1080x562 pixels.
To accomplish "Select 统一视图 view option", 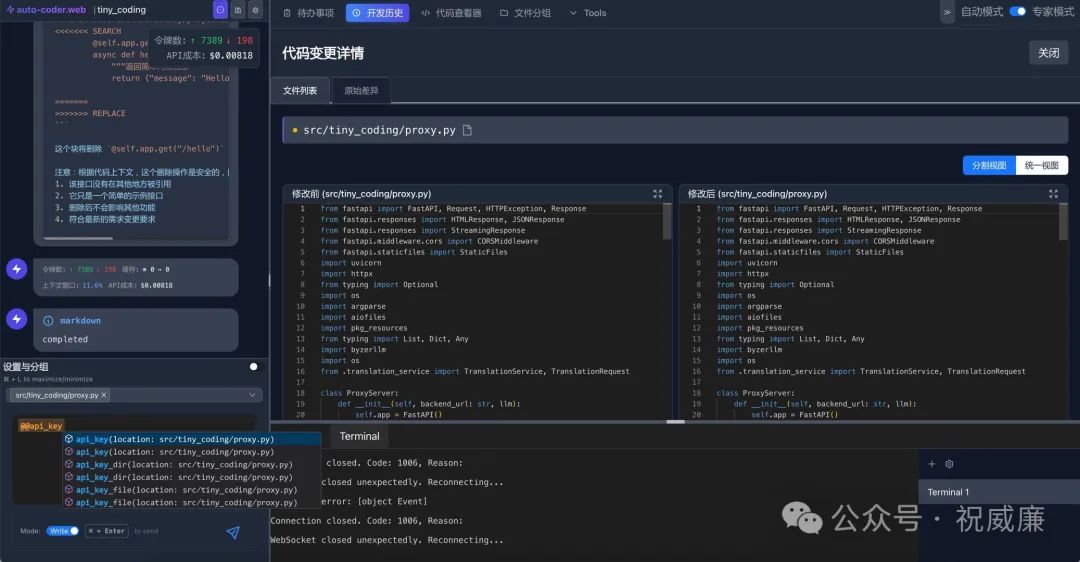I will 1041,165.
